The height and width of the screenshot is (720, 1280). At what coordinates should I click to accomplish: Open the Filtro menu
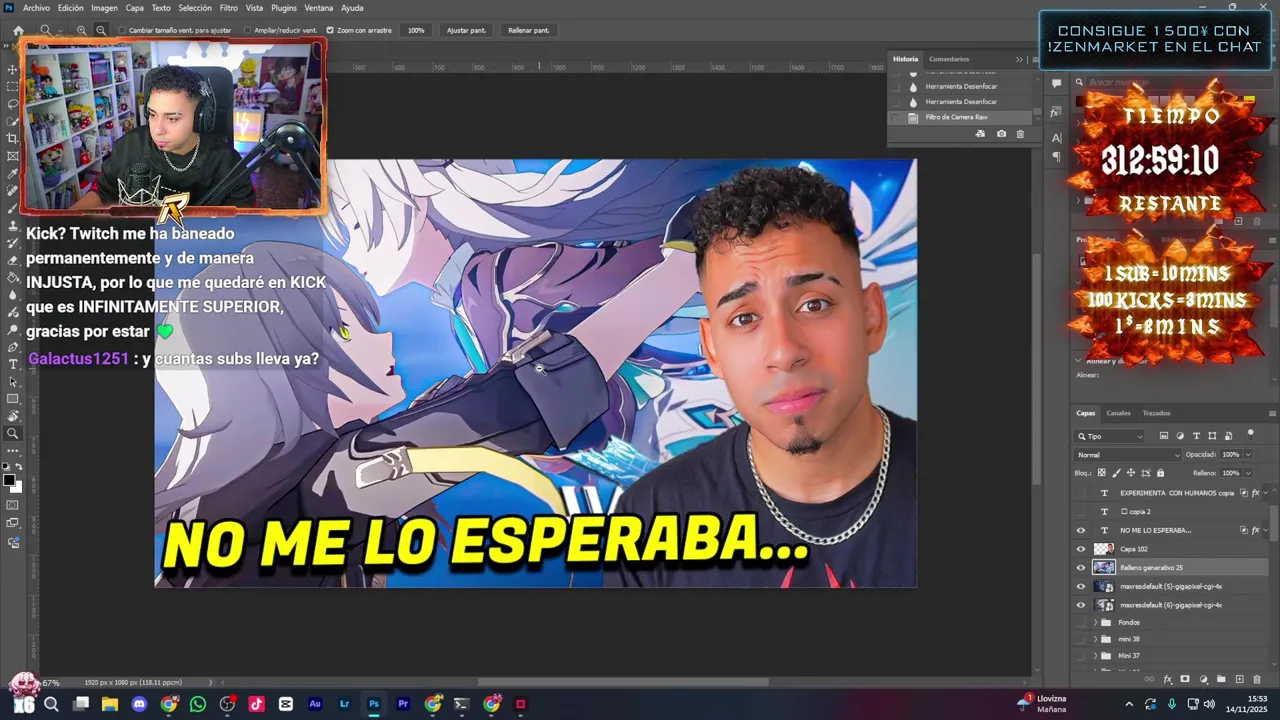point(229,8)
